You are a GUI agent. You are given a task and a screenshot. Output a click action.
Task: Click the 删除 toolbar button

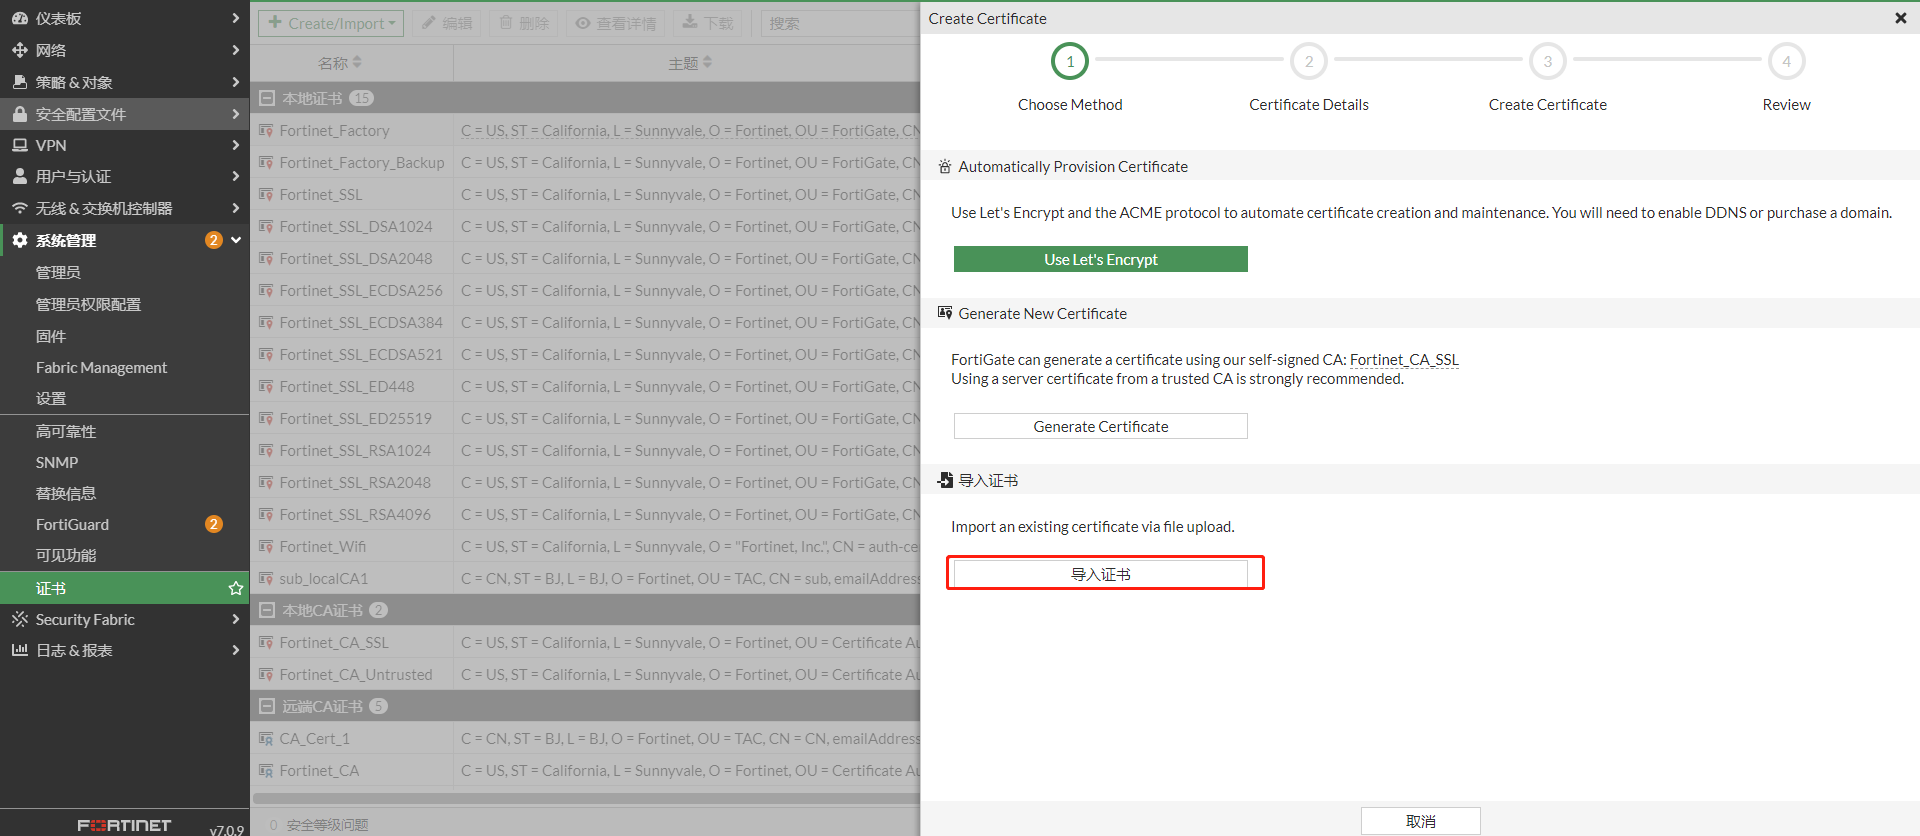[x=524, y=23]
